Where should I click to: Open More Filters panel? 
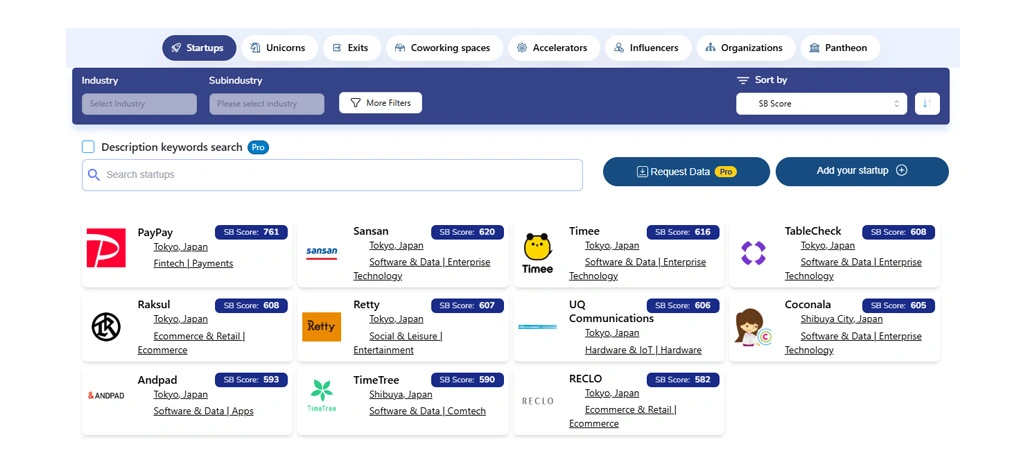pos(380,103)
